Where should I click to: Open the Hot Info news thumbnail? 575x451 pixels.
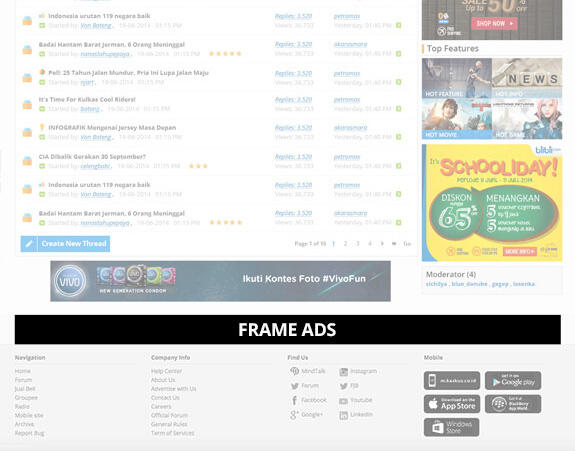pyautogui.click(x=527, y=78)
